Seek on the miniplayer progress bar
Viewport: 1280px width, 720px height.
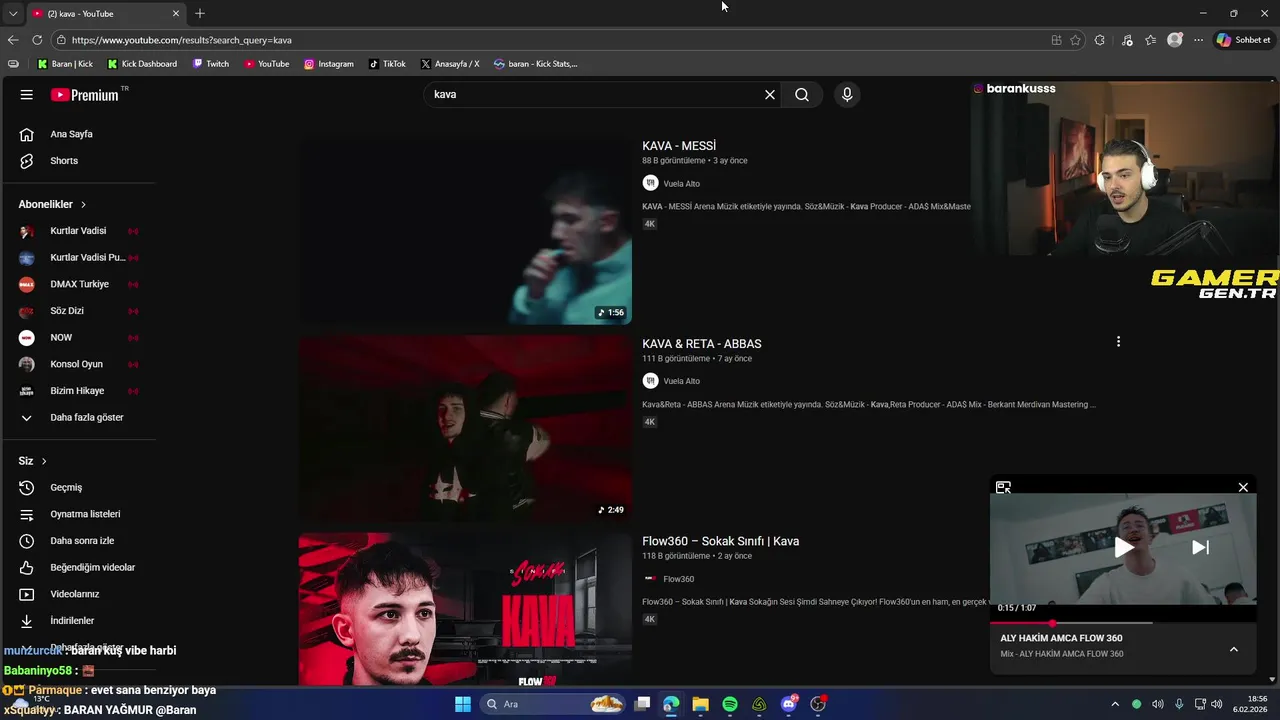click(x=1123, y=623)
